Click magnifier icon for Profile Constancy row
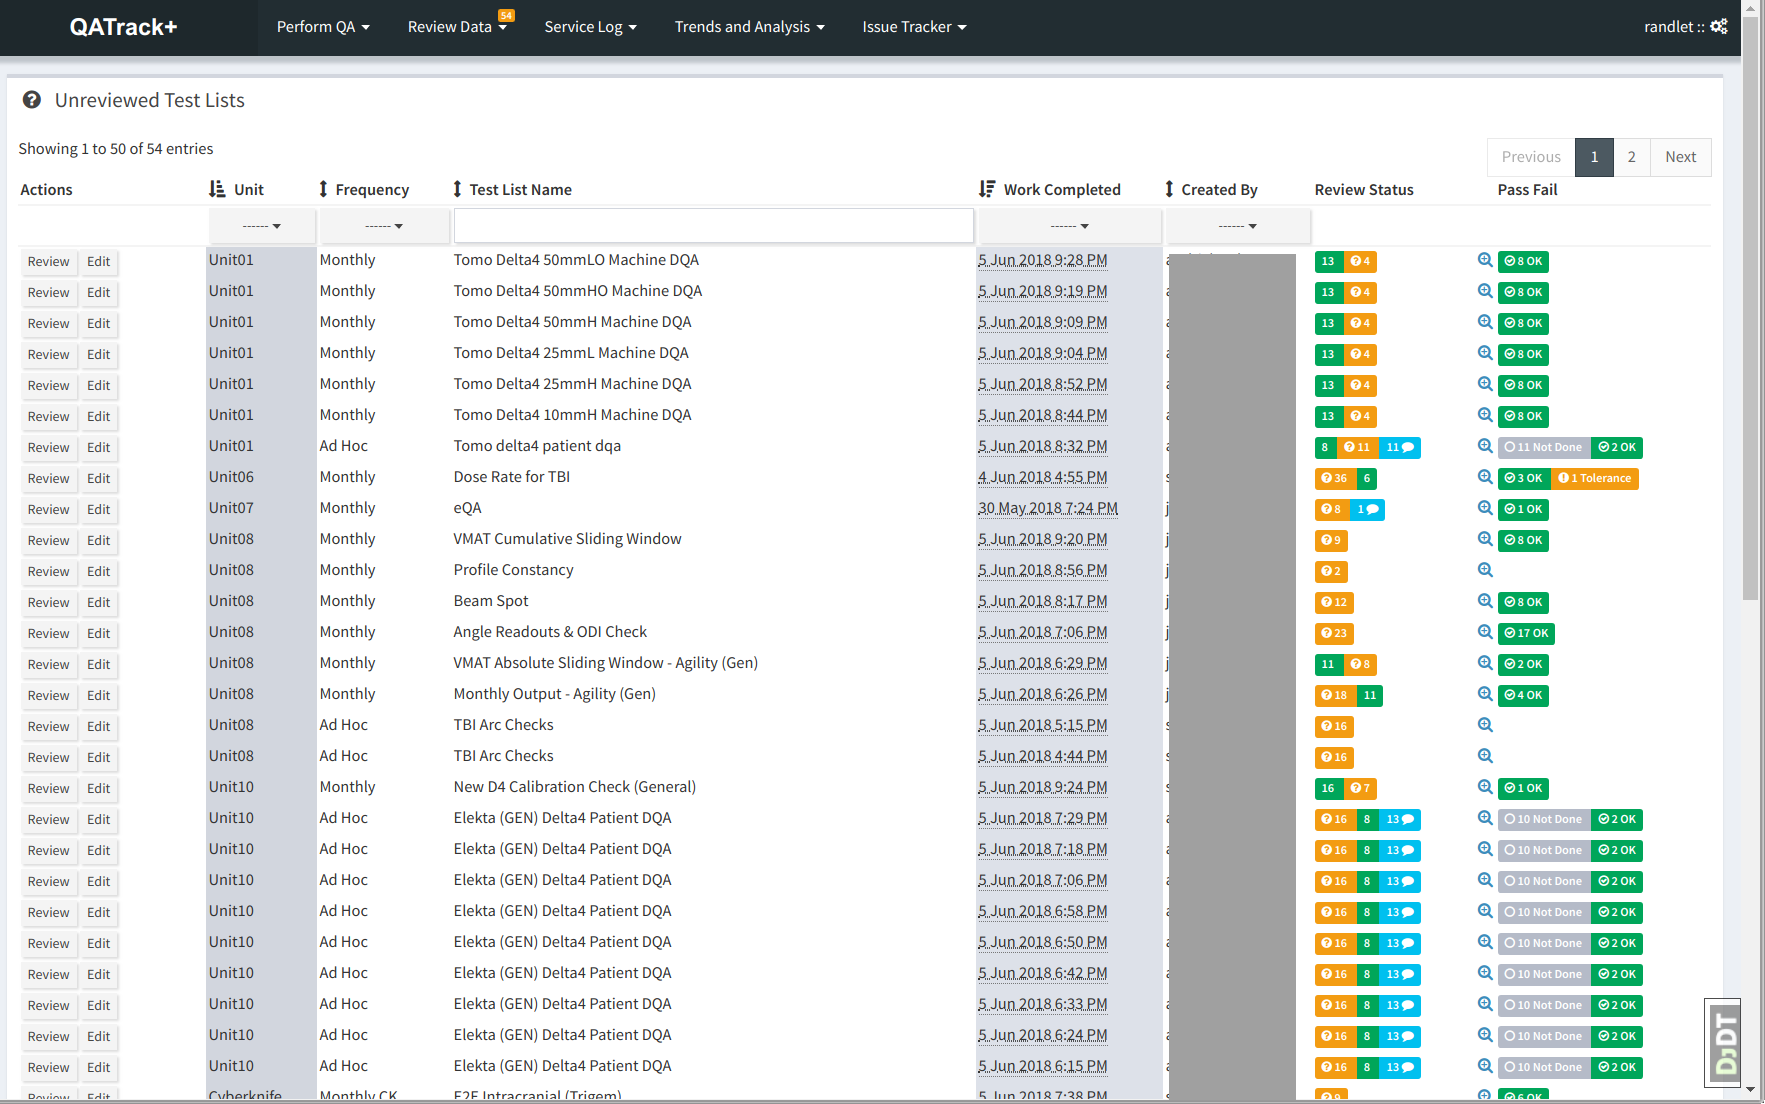This screenshot has height=1104, width=1765. coord(1485,570)
